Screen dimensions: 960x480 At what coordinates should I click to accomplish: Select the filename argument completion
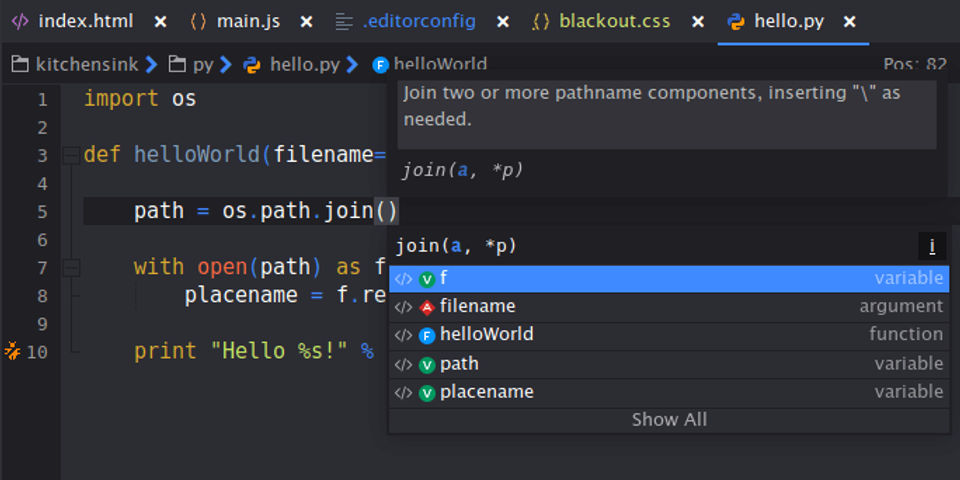669,307
